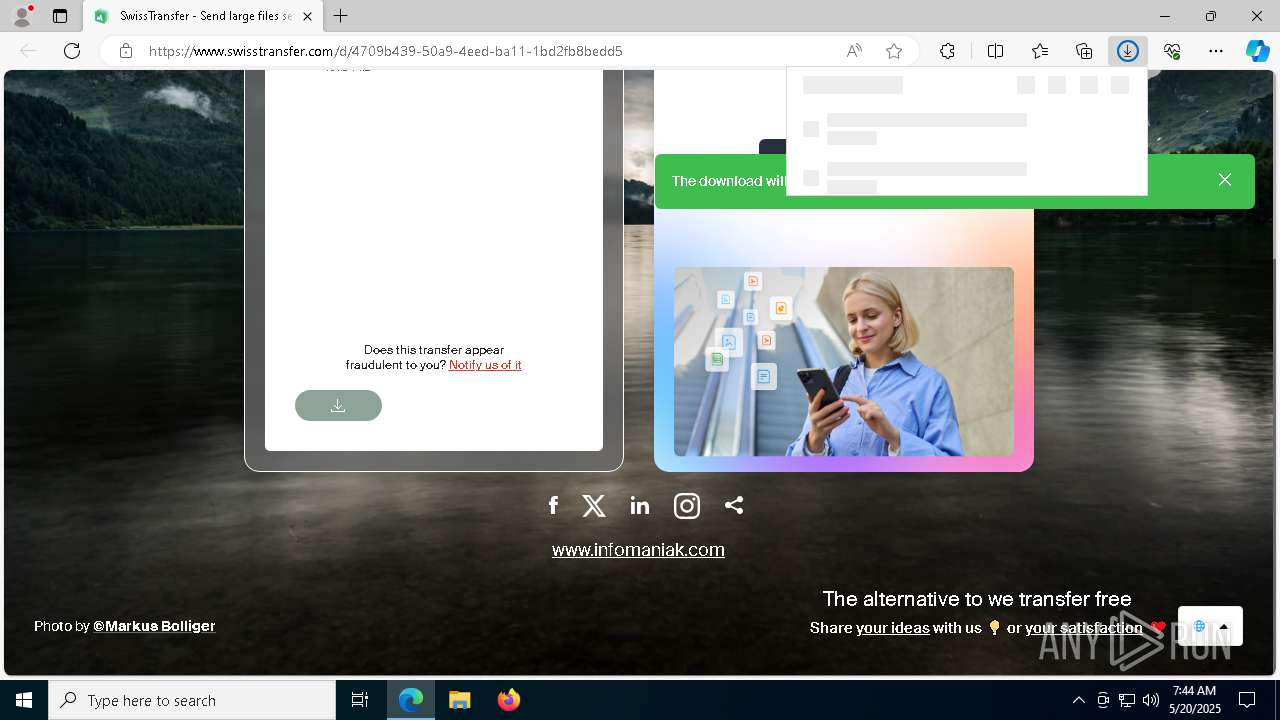Screen dimensions: 1280x720
Task: Go back to previous page
Action: [x=28, y=51]
